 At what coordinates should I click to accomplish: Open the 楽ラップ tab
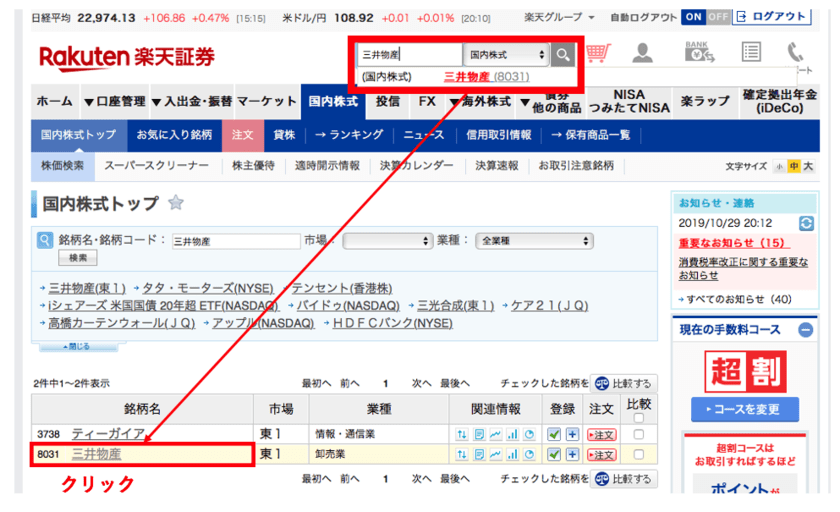tap(705, 101)
